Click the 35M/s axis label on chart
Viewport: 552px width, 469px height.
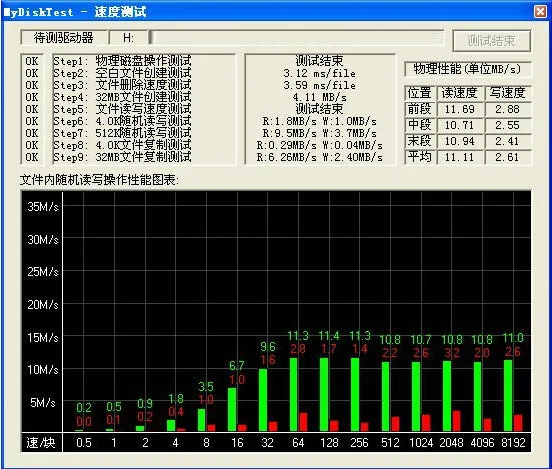[x=43, y=206]
